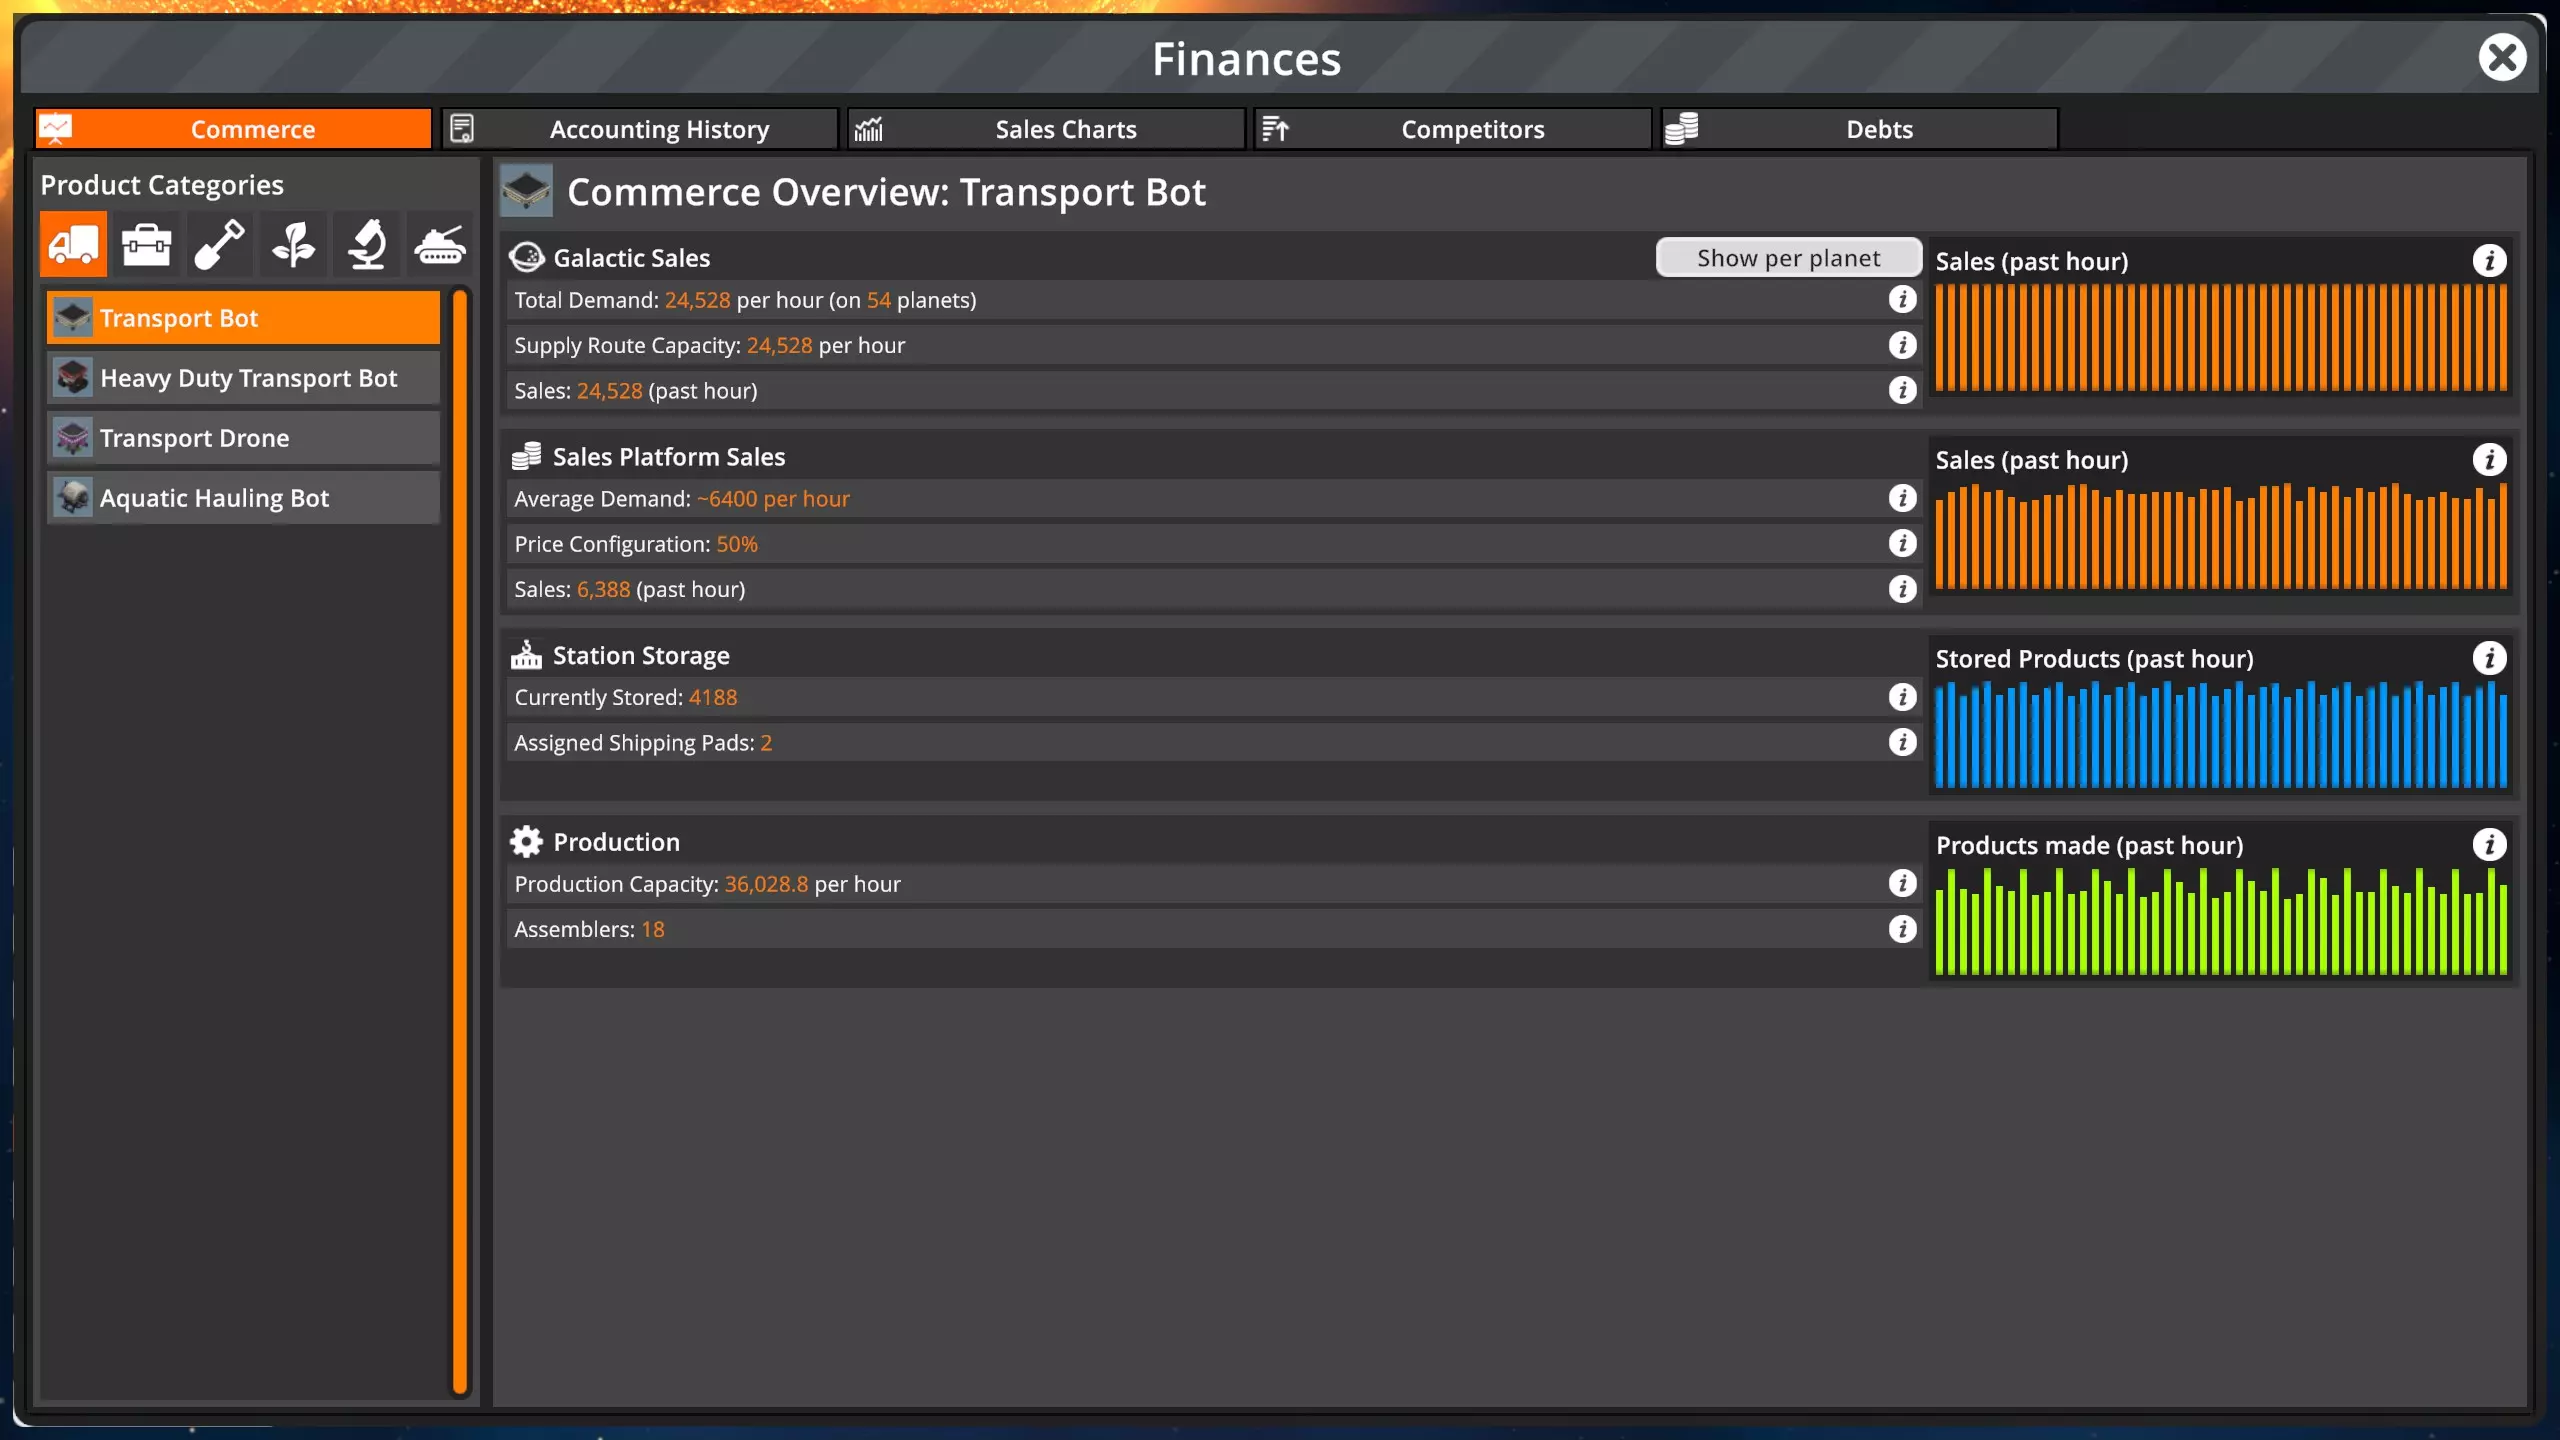The width and height of the screenshot is (2560, 1440).
Task: Click the orange product list scrollbar
Action: coord(460,840)
